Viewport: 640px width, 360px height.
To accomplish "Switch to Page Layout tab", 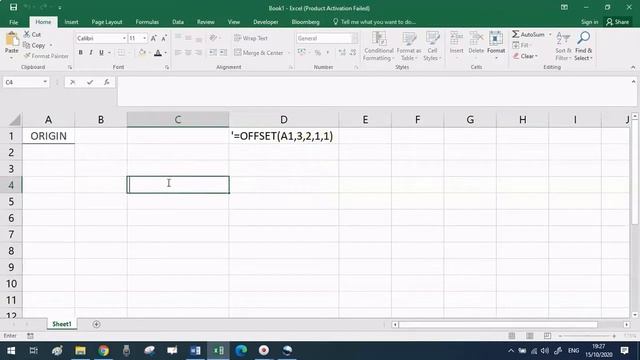I will (x=107, y=22).
